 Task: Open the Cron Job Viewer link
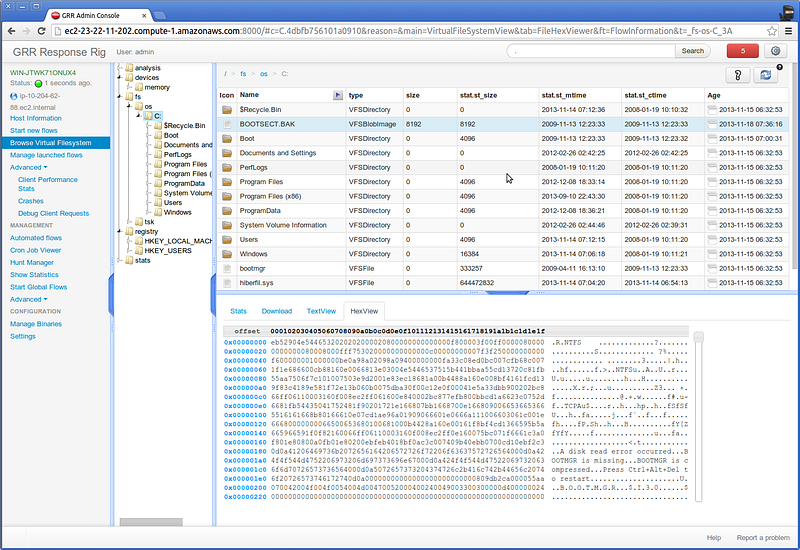click(35, 250)
